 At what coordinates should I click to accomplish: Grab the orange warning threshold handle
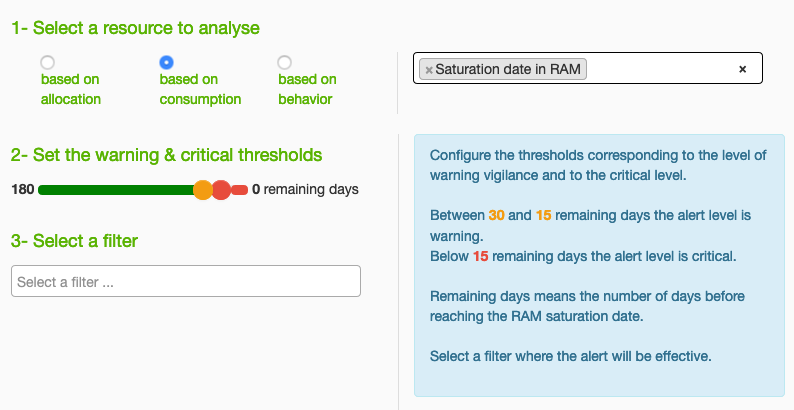(203, 190)
